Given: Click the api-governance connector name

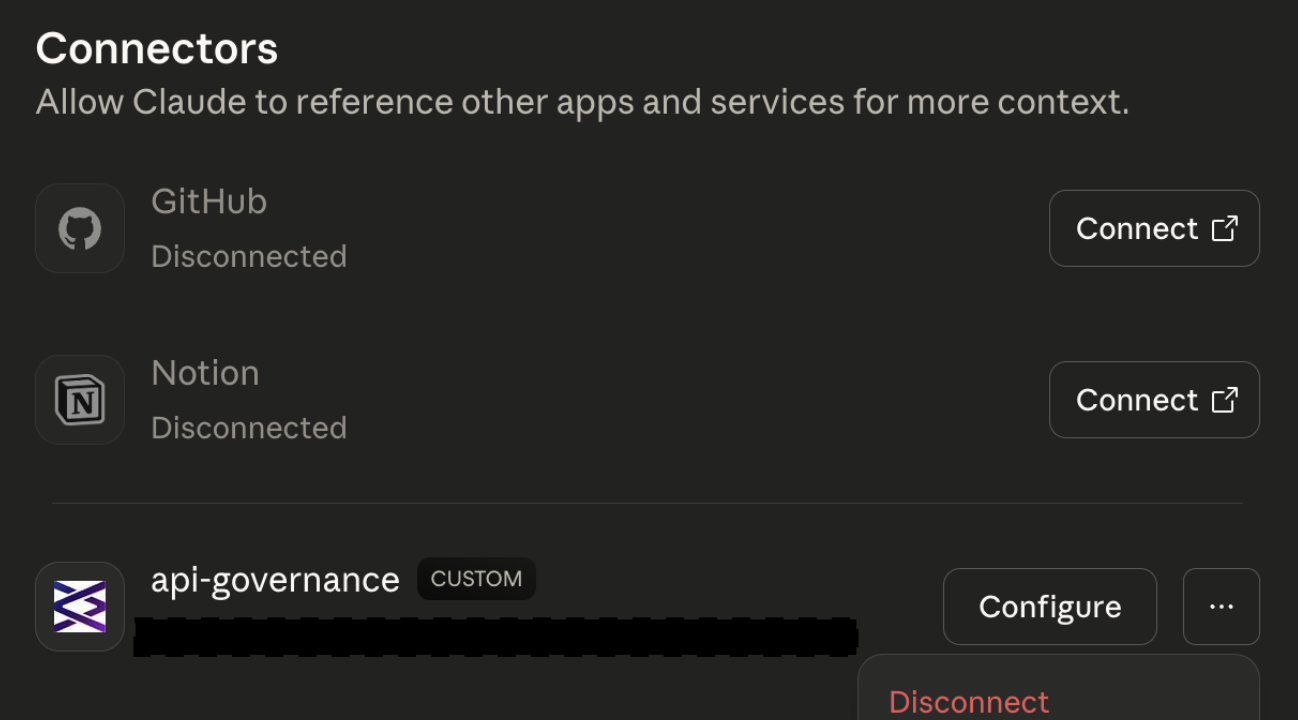Looking at the screenshot, I should (x=275, y=580).
